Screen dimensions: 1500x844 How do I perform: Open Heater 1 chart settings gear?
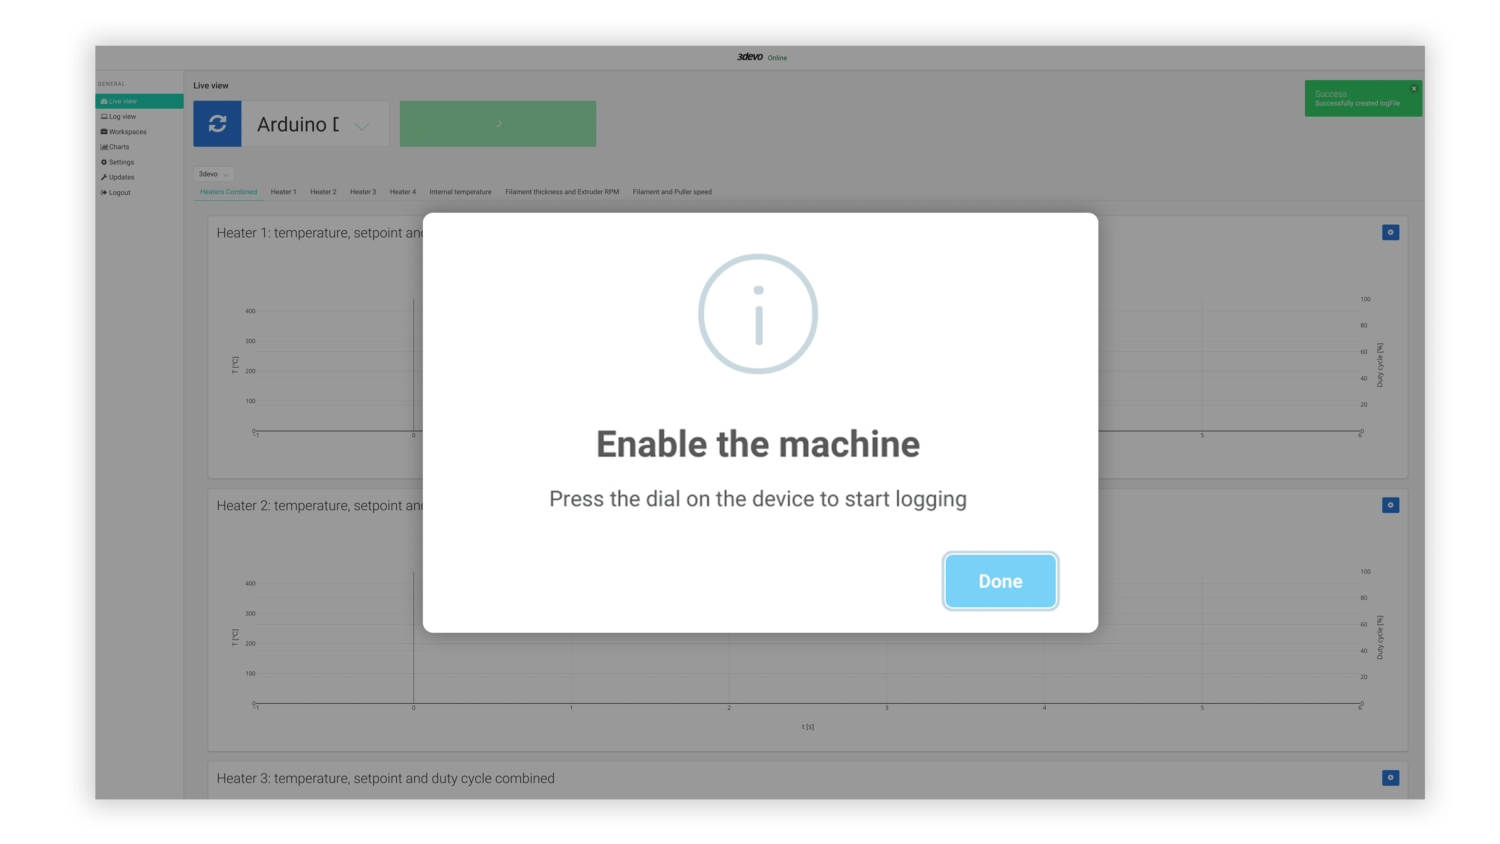click(x=1390, y=232)
